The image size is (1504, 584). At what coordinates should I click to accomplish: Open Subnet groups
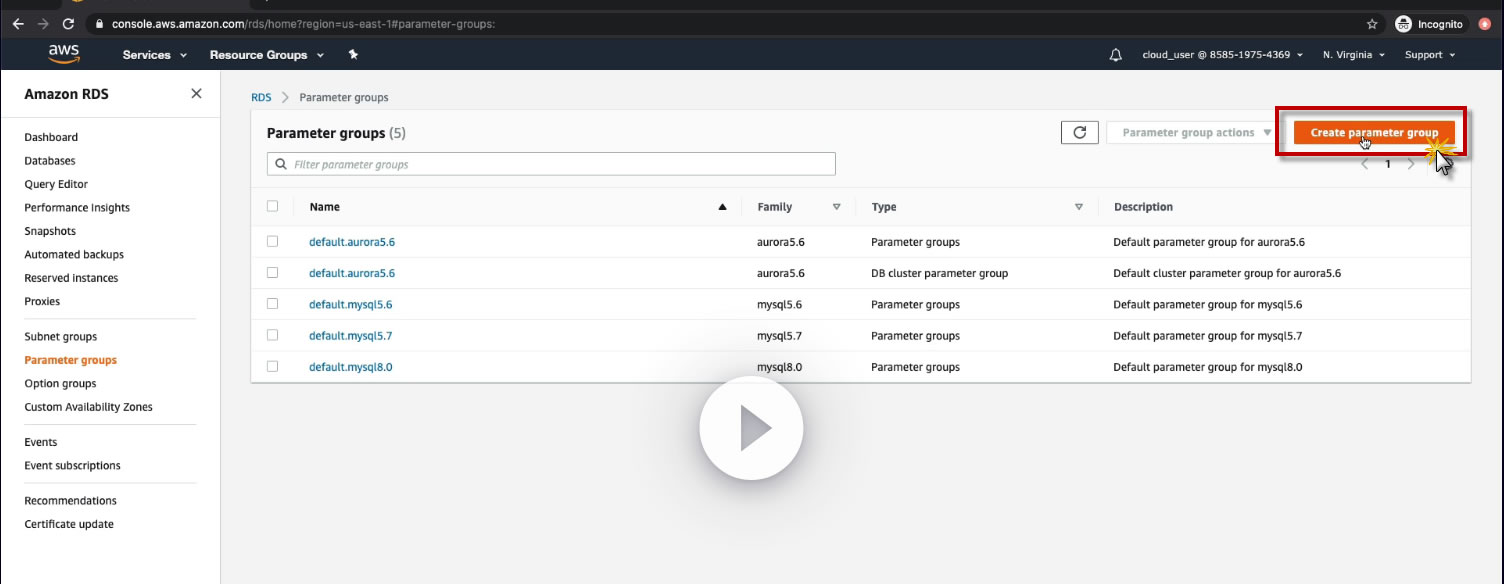pos(61,336)
